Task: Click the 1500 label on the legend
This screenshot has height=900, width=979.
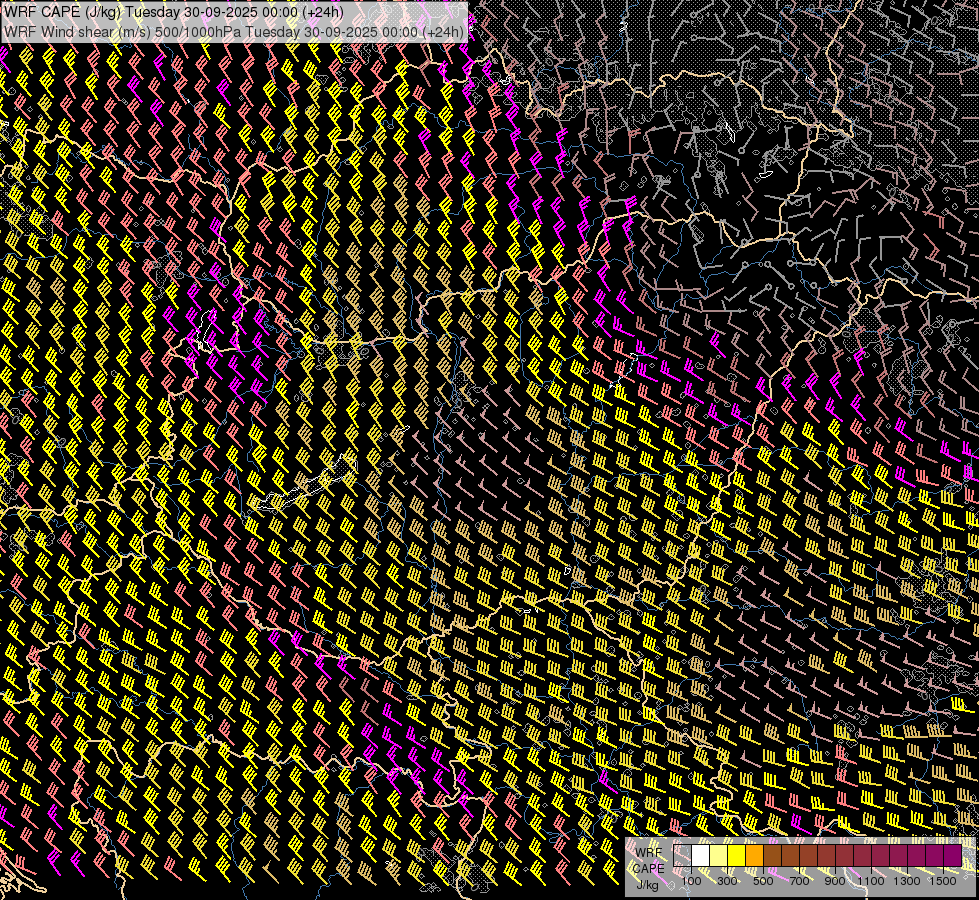Action: point(943,881)
